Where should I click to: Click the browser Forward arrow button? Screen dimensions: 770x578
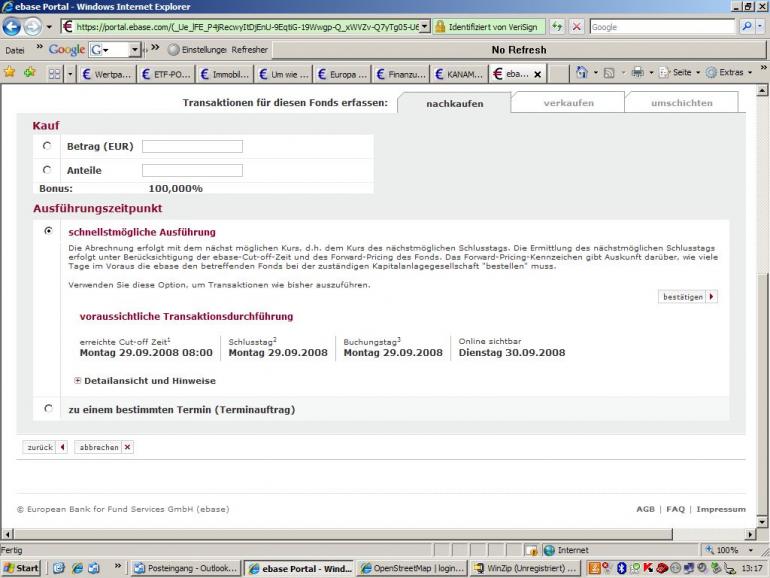tap(33, 27)
